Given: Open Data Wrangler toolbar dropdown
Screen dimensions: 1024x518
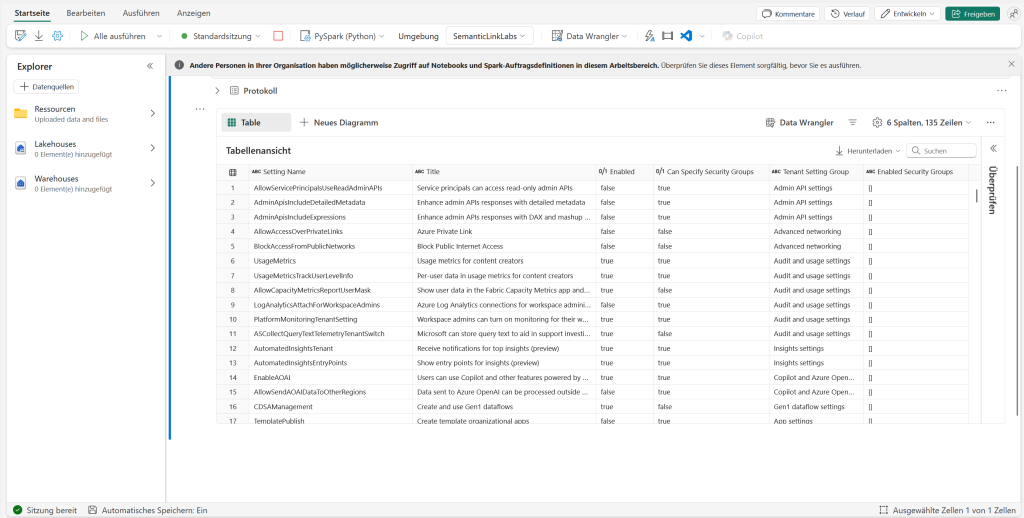Looking at the screenshot, I should [x=590, y=36].
